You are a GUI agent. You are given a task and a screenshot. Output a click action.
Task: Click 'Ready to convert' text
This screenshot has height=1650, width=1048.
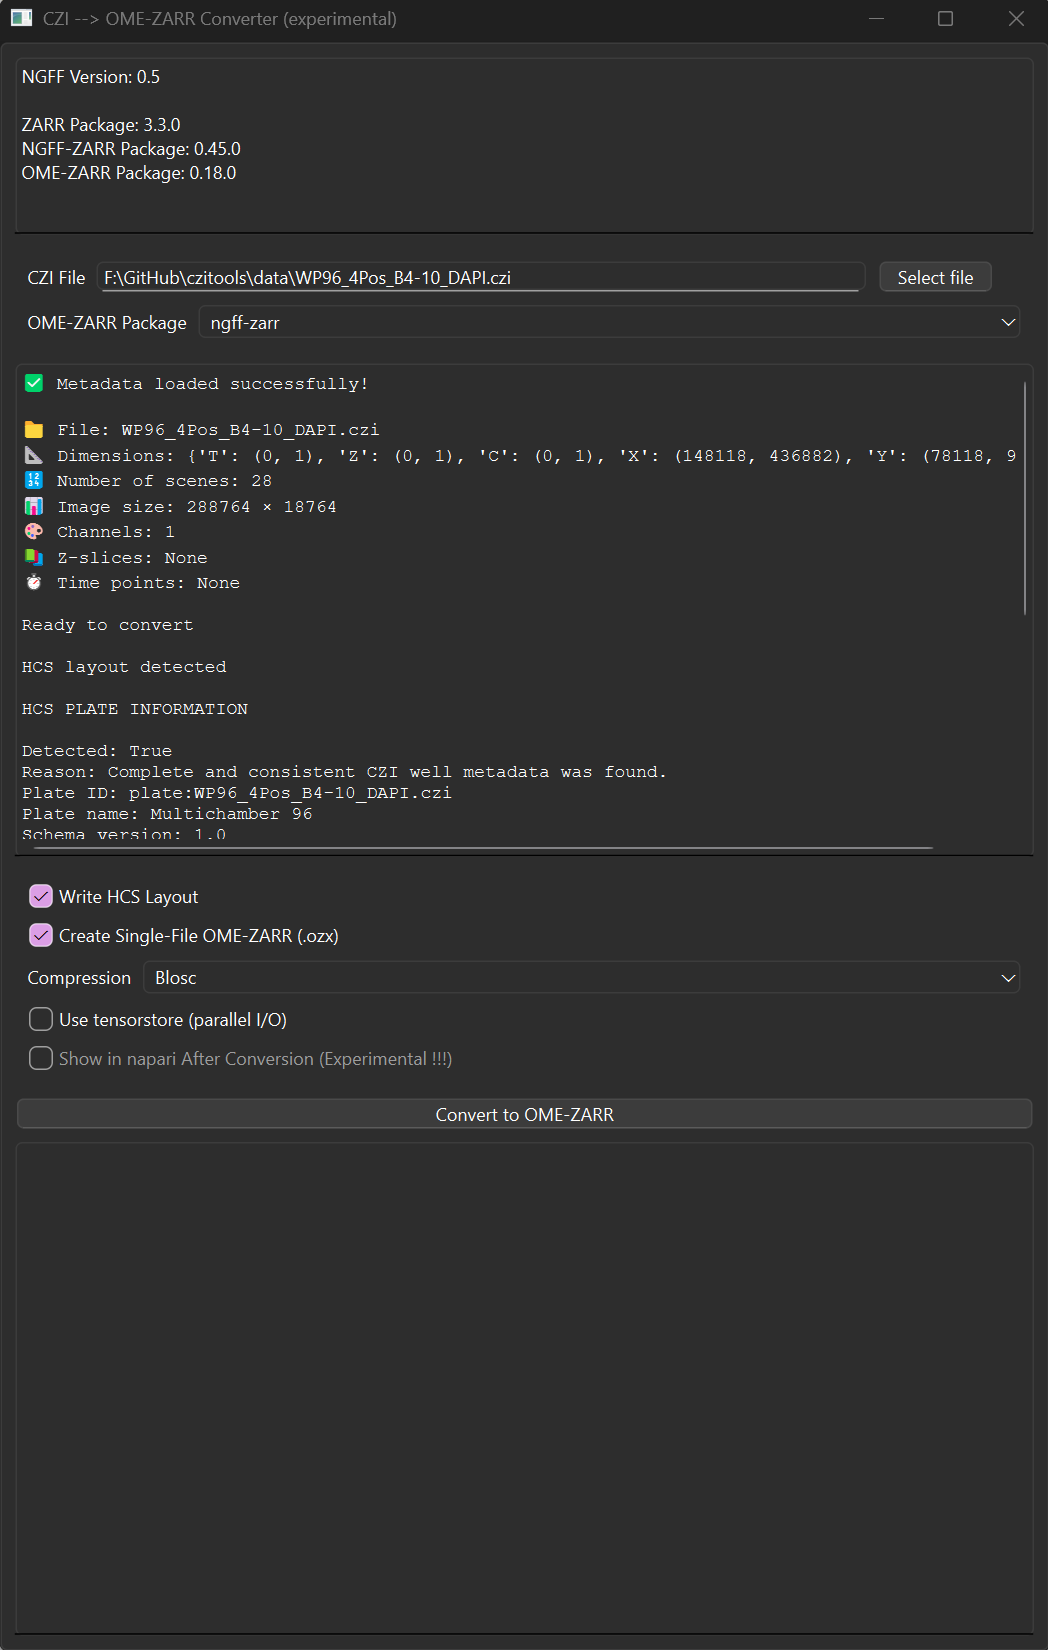(x=108, y=625)
